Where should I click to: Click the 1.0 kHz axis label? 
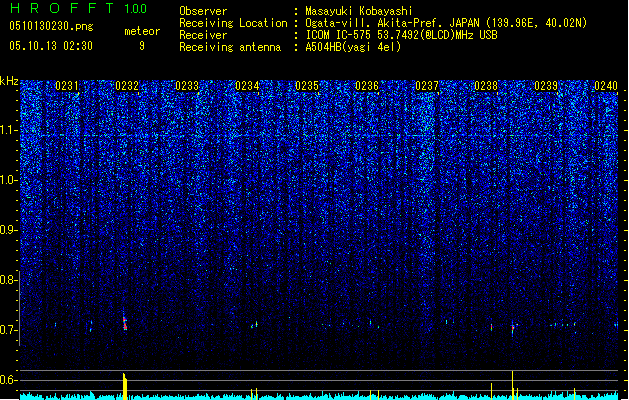(x=9, y=180)
